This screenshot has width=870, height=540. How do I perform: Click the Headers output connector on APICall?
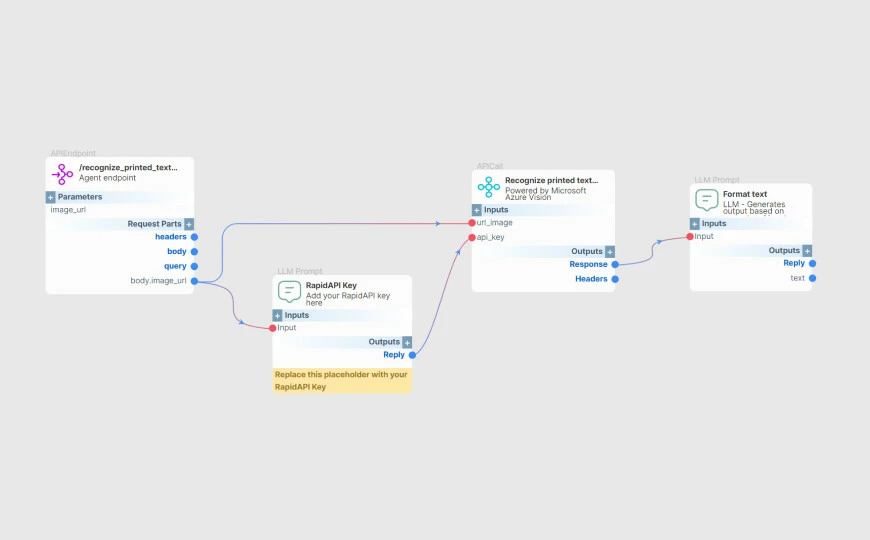(x=615, y=279)
